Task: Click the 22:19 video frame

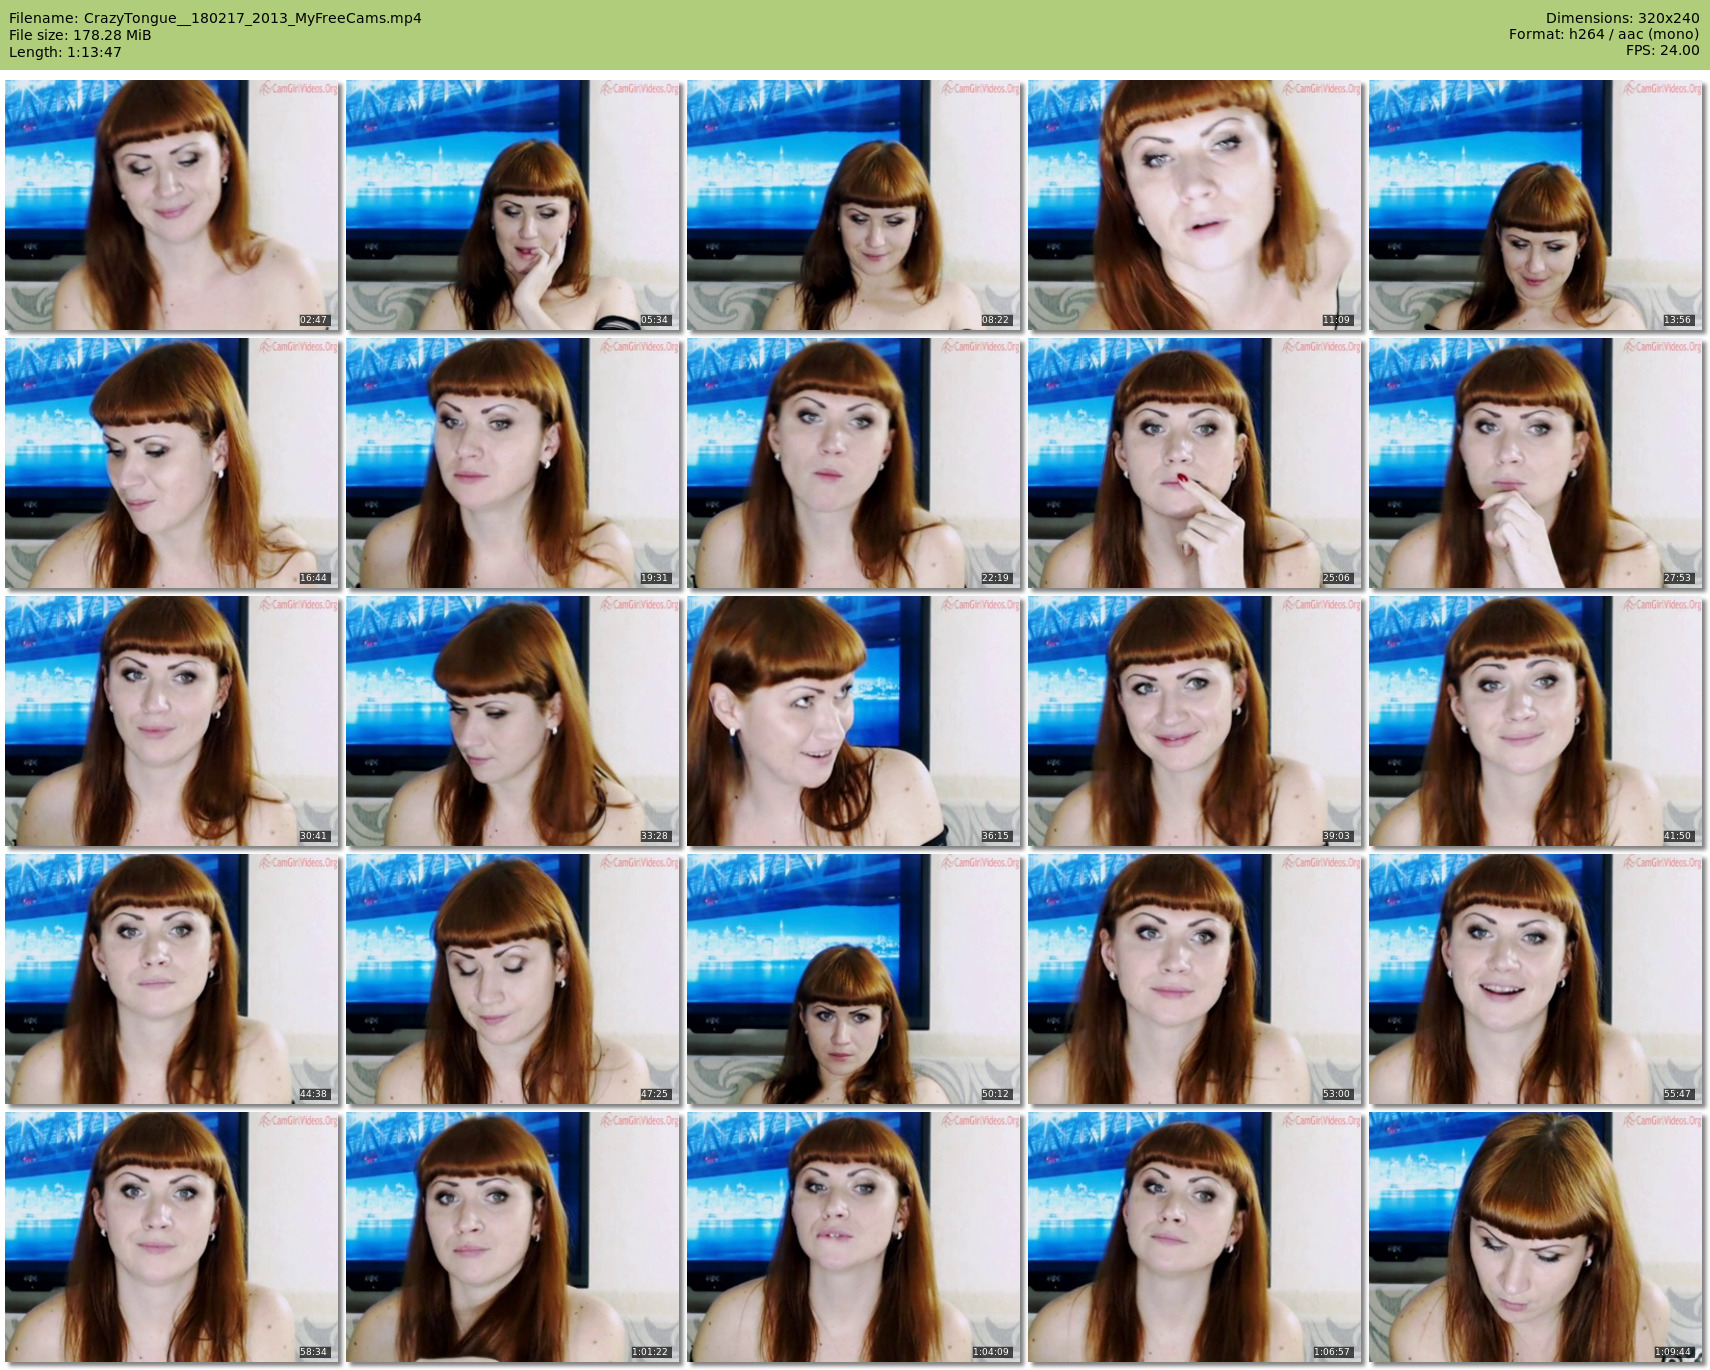Action: pyautogui.click(x=854, y=463)
